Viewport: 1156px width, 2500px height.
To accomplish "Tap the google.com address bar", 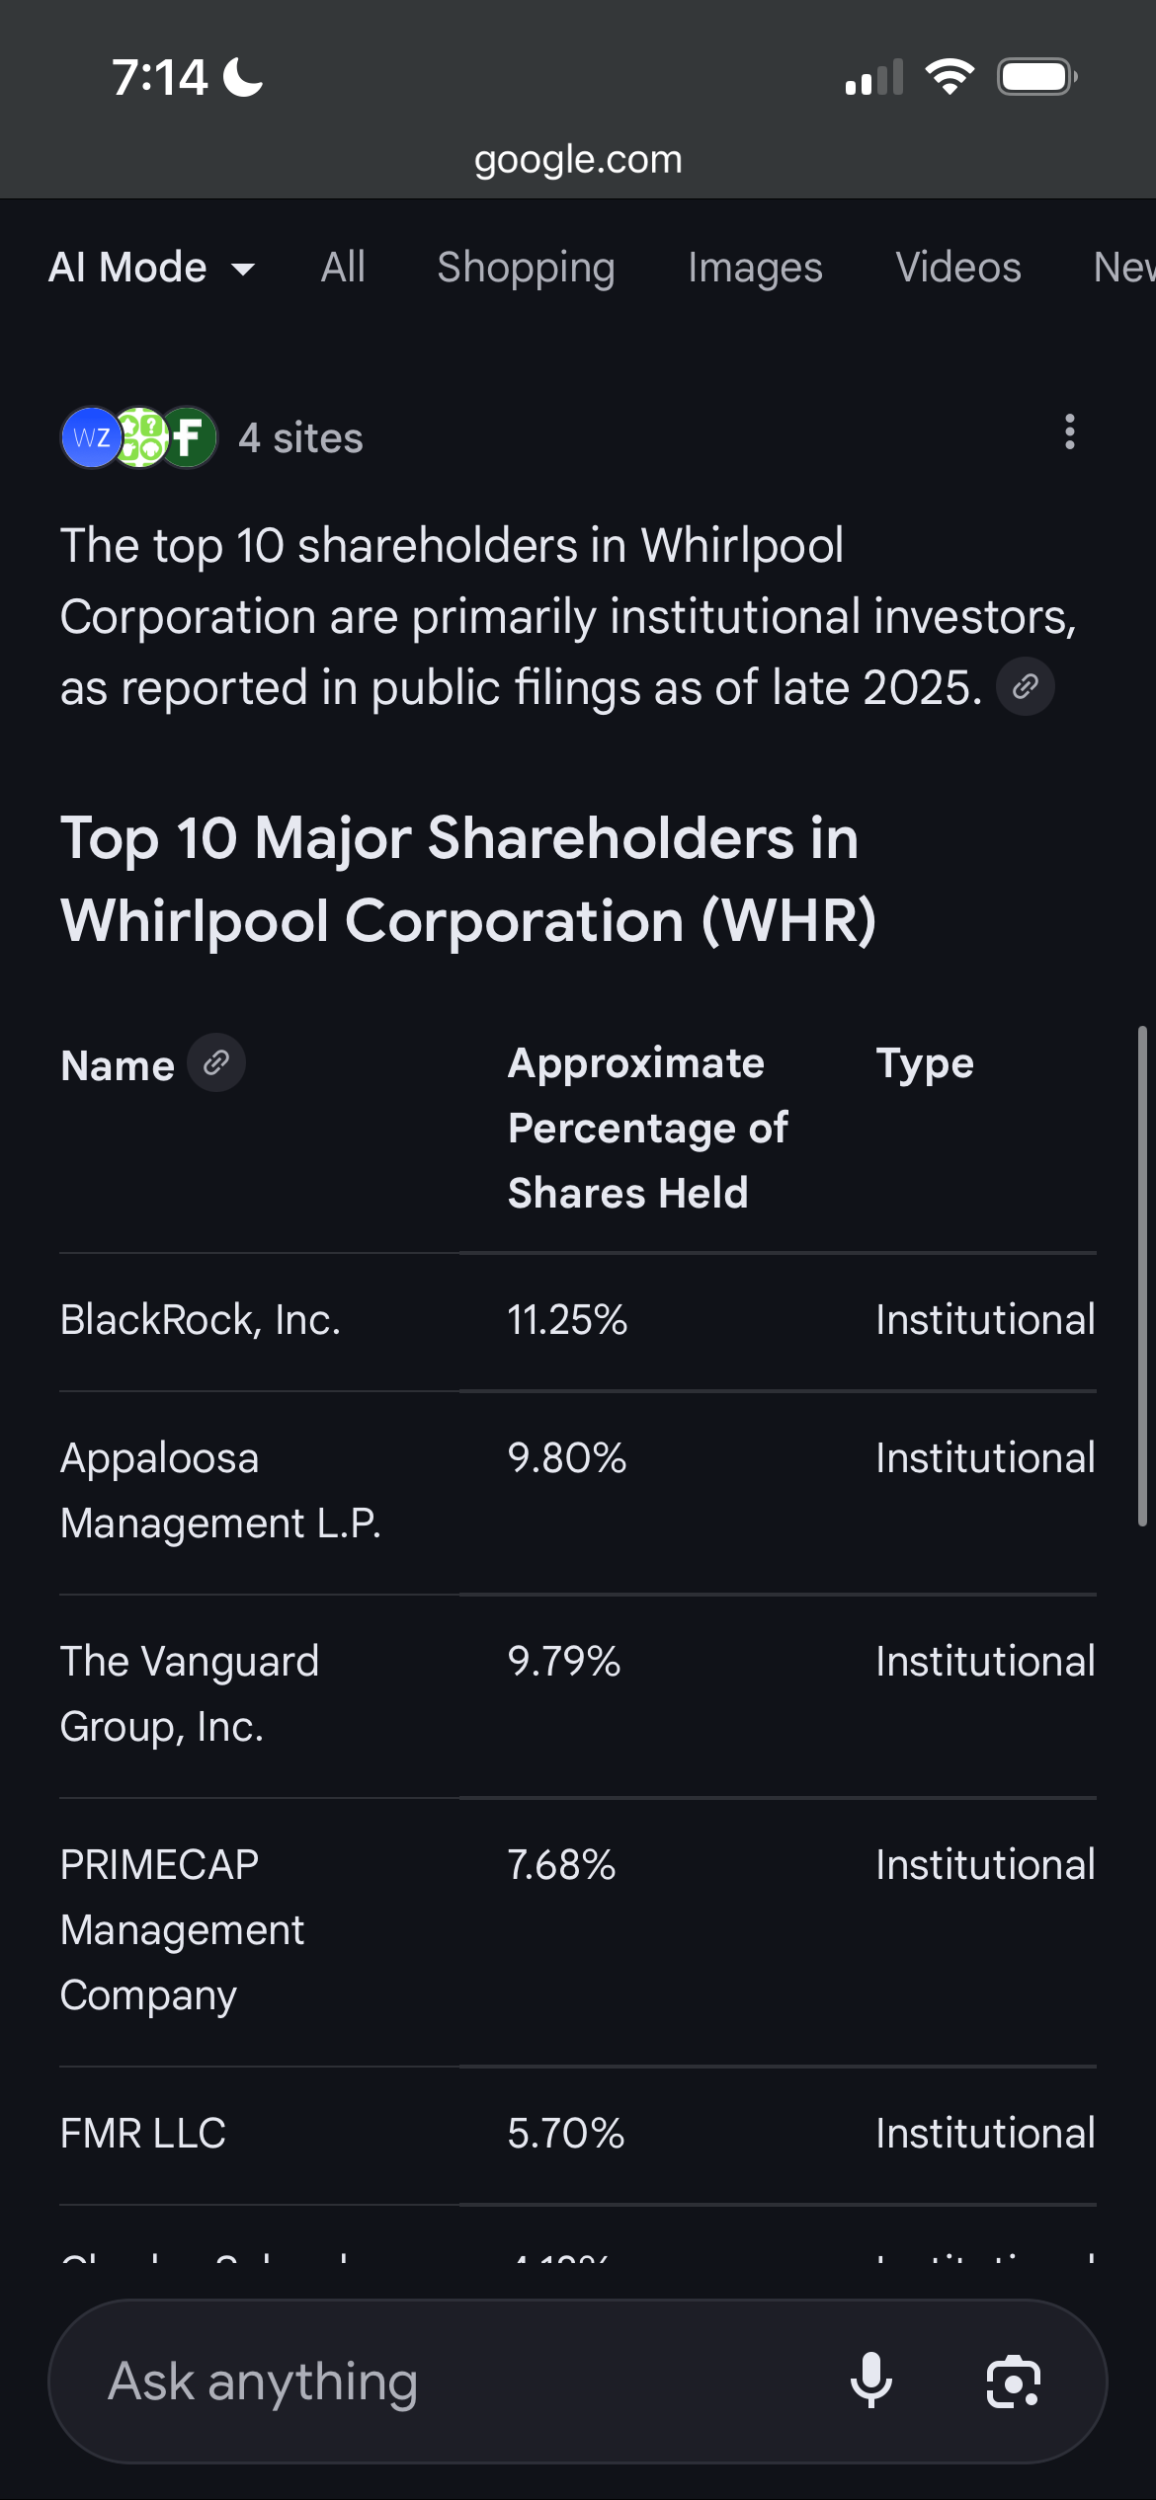I will (x=578, y=160).
